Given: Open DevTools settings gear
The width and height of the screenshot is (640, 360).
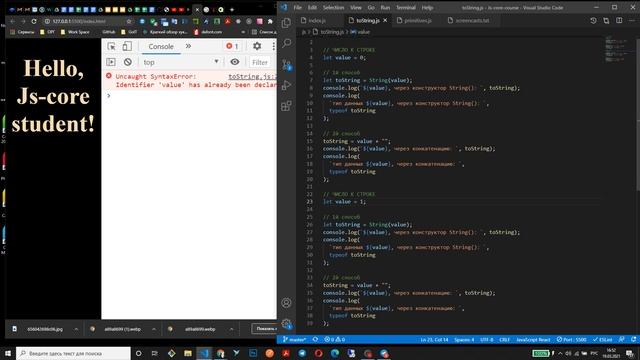Looking at the screenshot, I should 257,46.
